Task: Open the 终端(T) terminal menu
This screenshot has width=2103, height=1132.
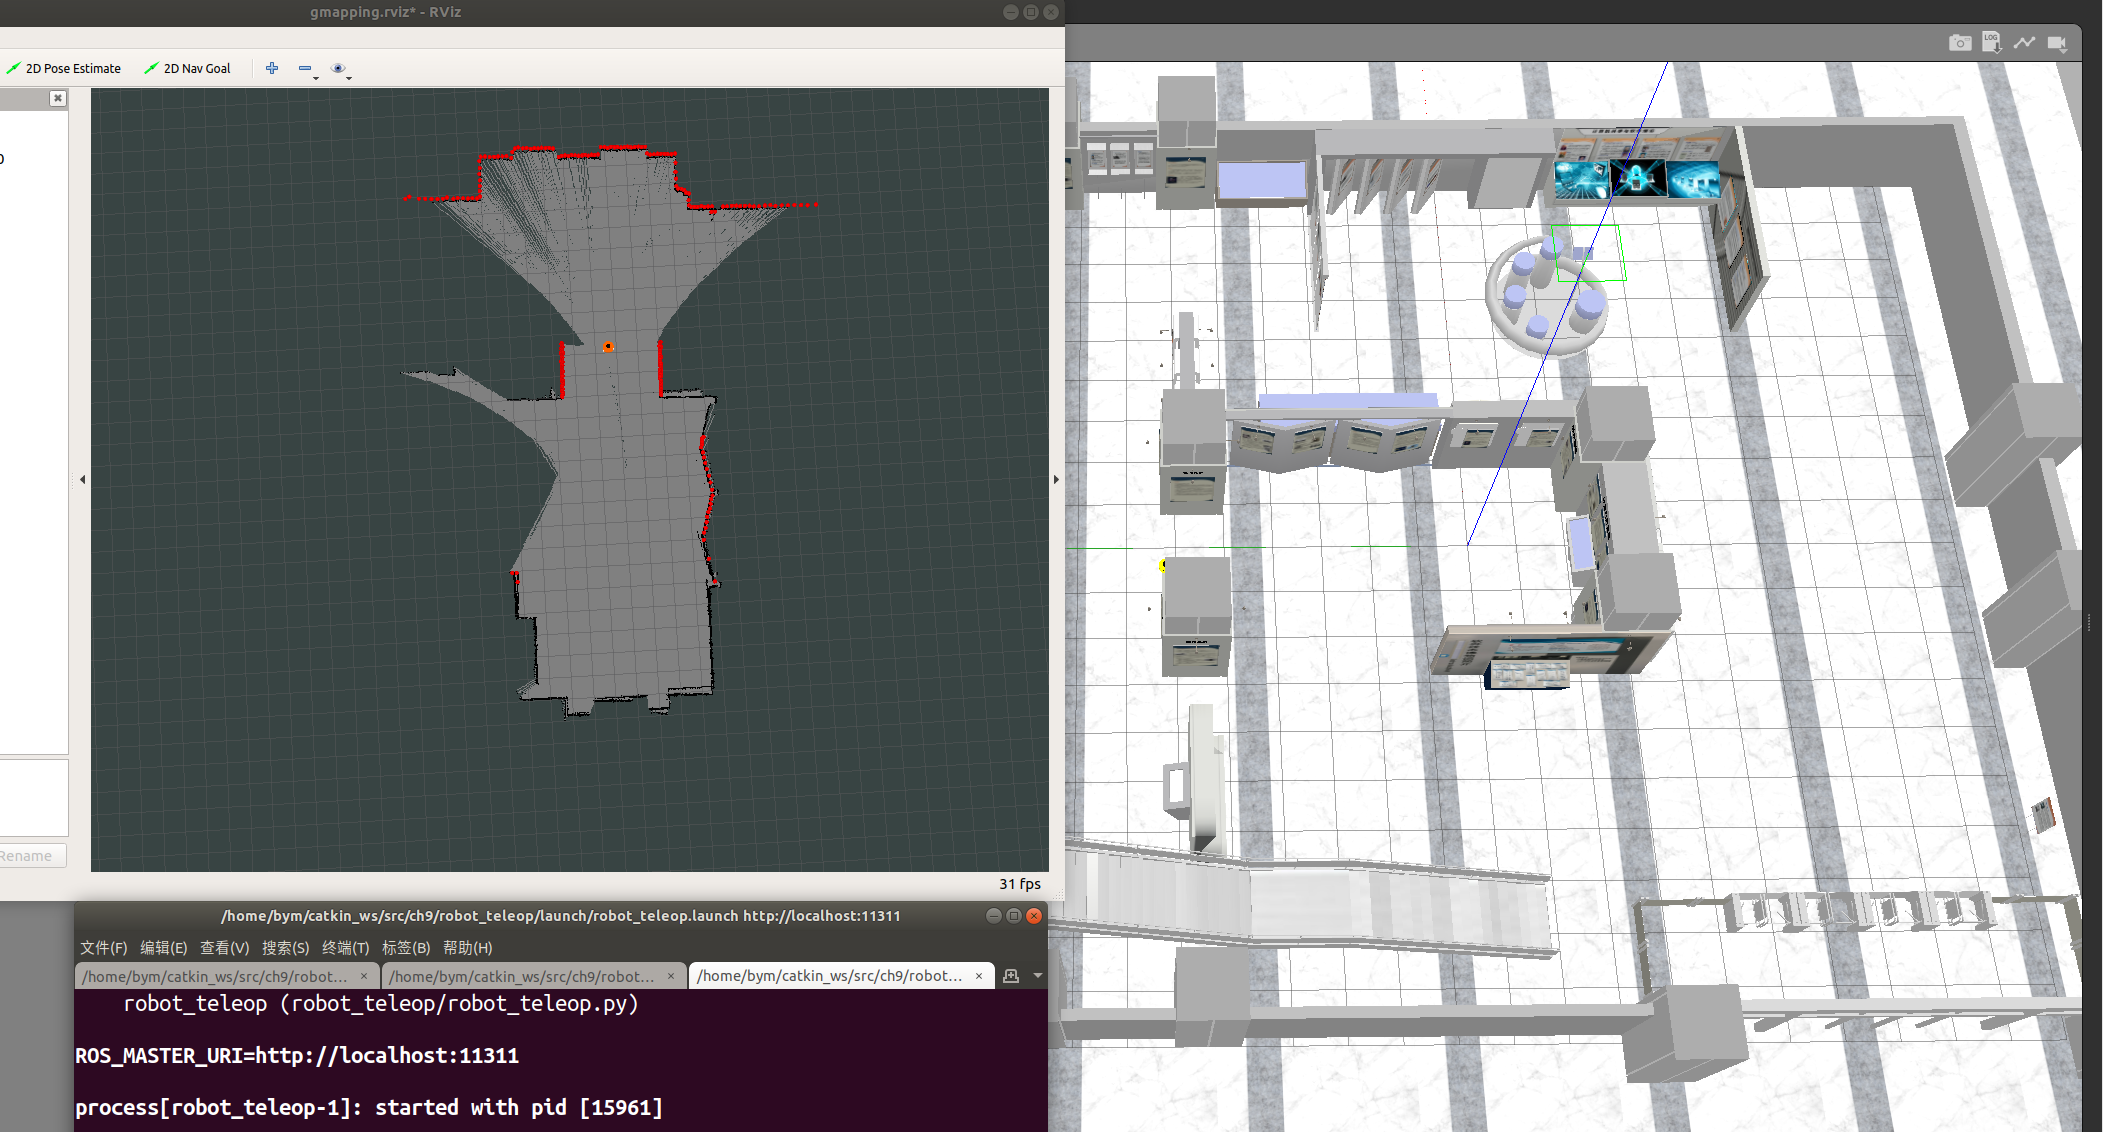Action: coord(345,947)
